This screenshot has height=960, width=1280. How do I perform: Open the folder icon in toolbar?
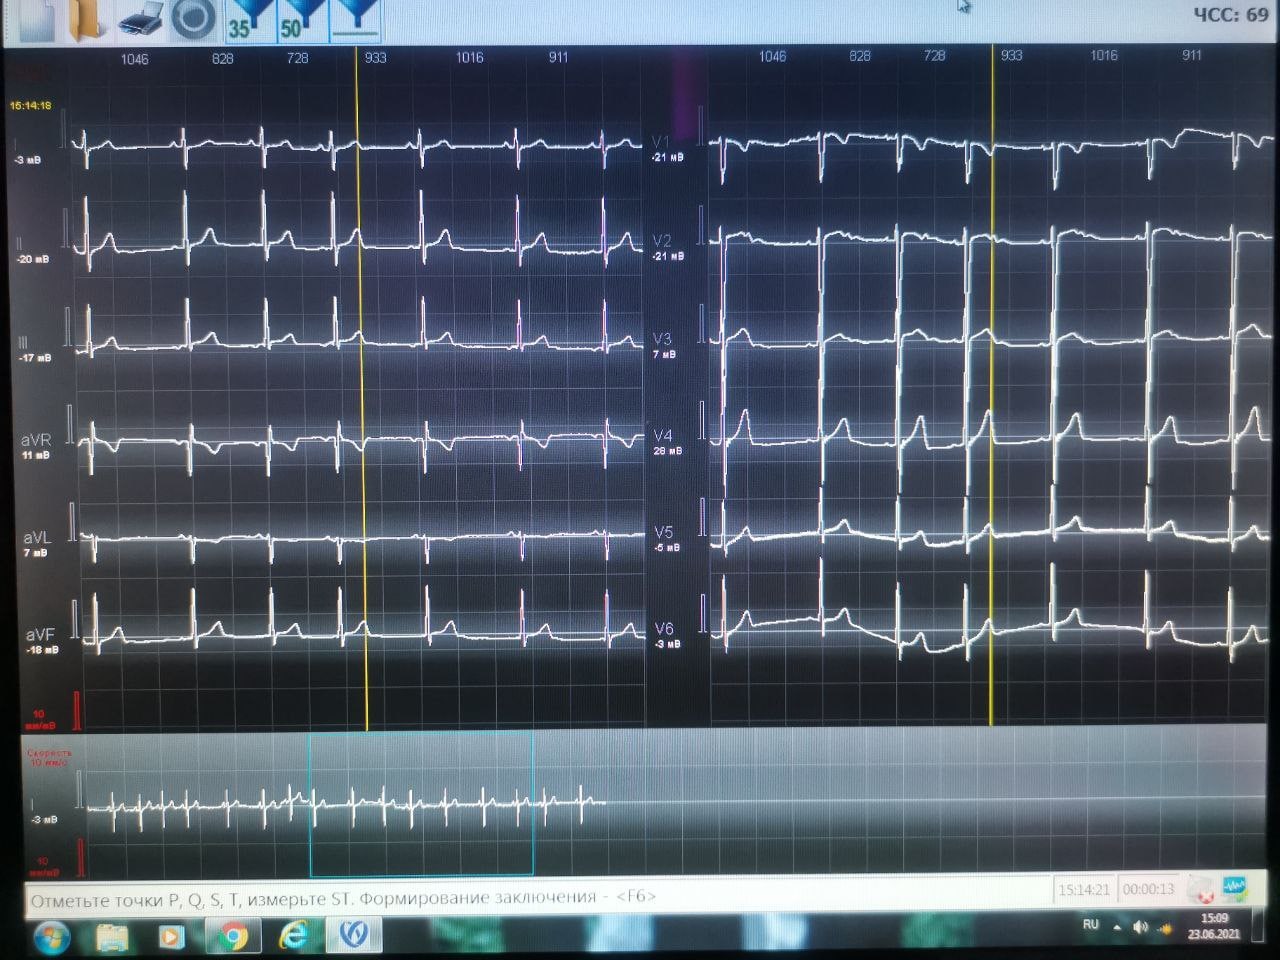coord(86,20)
